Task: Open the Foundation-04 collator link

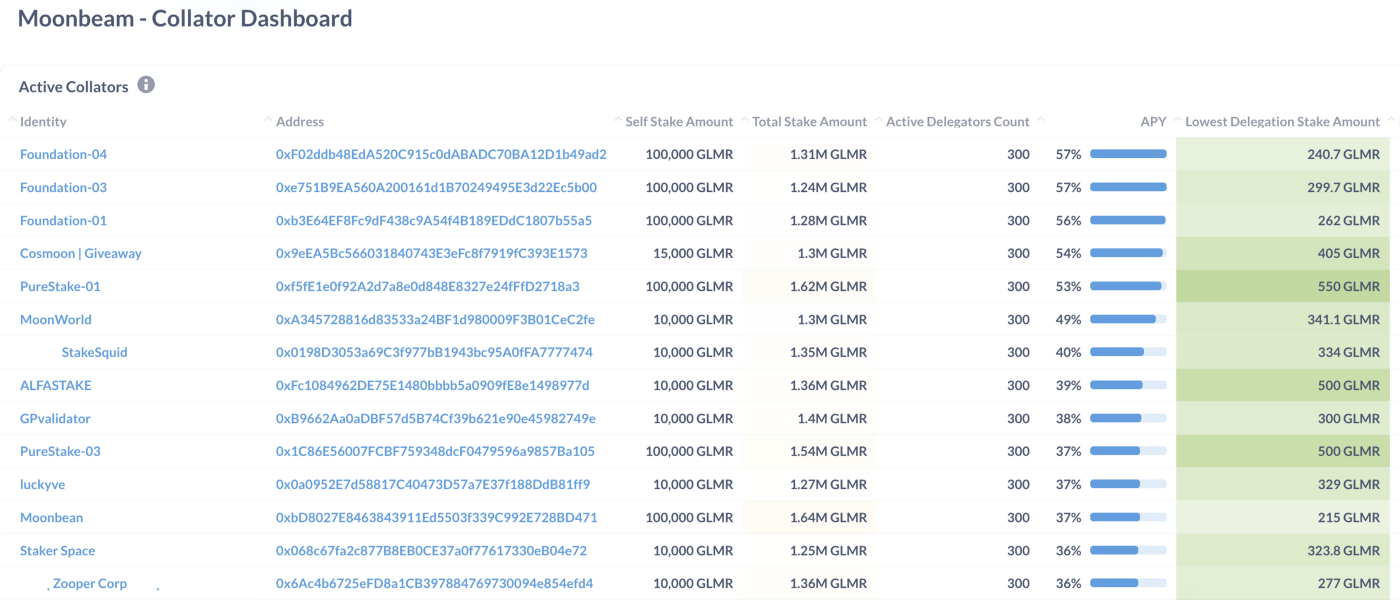Action: tap(63, 154)
